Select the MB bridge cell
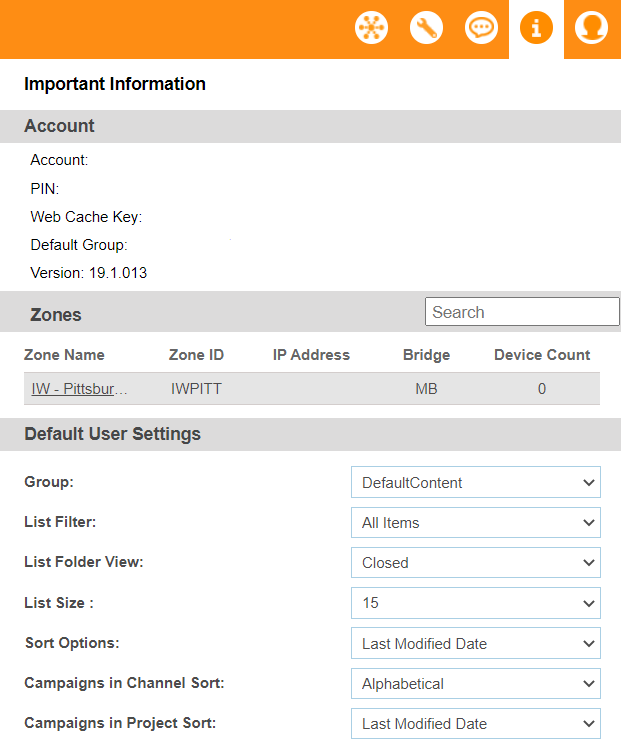621x746 pixels. pos(426,389)
